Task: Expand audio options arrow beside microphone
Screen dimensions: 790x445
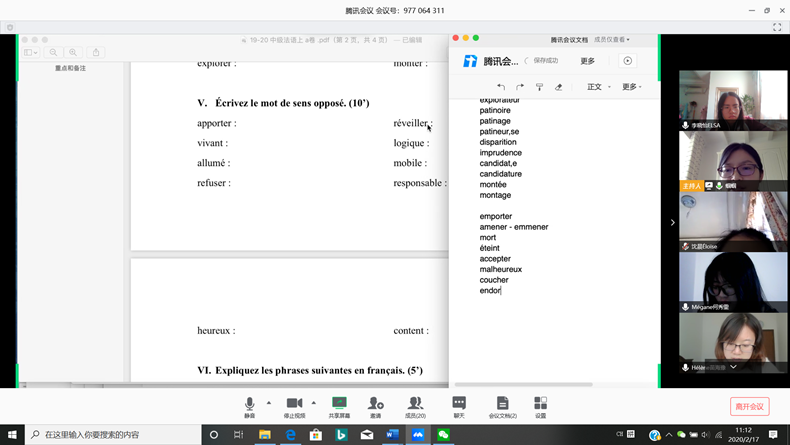Action: pyautogui.click(x=268, y=403)
